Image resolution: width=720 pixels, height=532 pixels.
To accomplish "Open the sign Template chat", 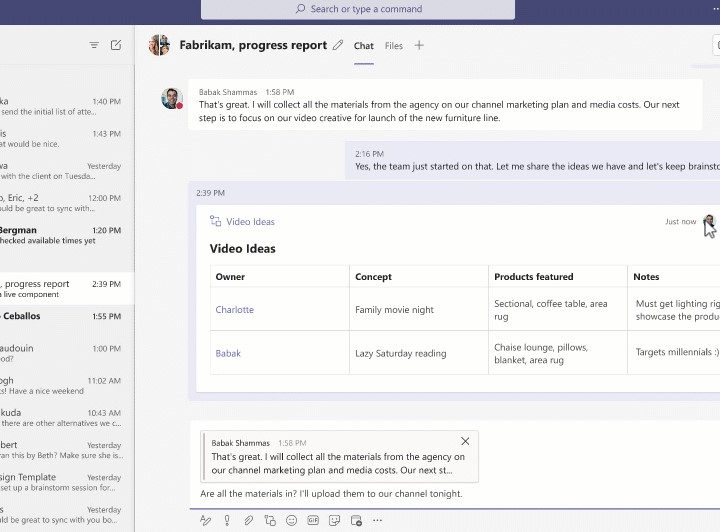I will pos(67,482).
